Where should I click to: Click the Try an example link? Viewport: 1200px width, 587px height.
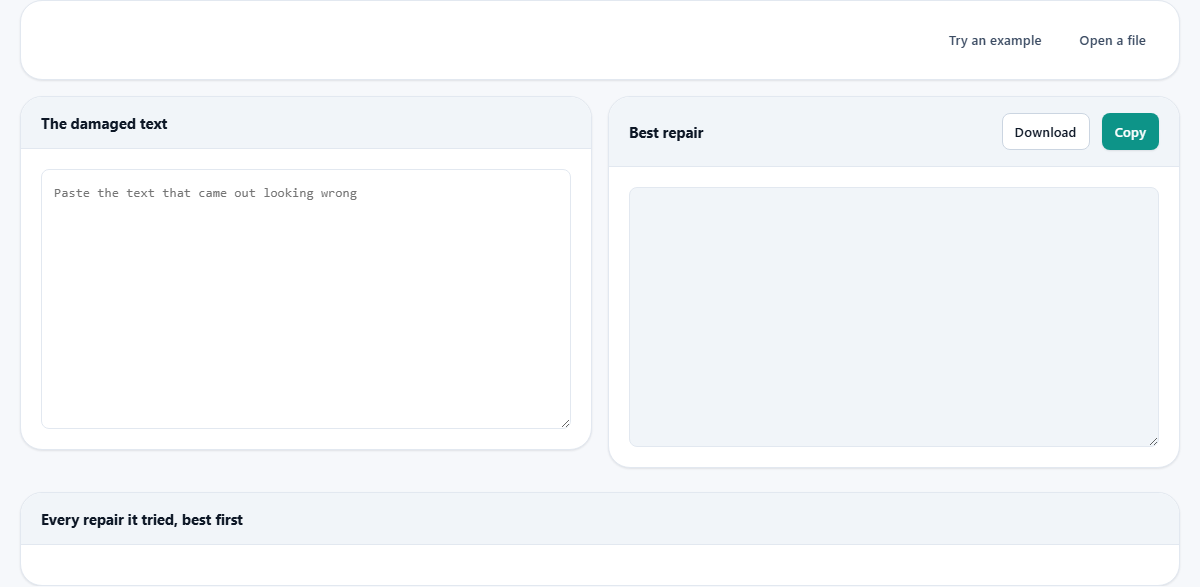tap(995, 41)
